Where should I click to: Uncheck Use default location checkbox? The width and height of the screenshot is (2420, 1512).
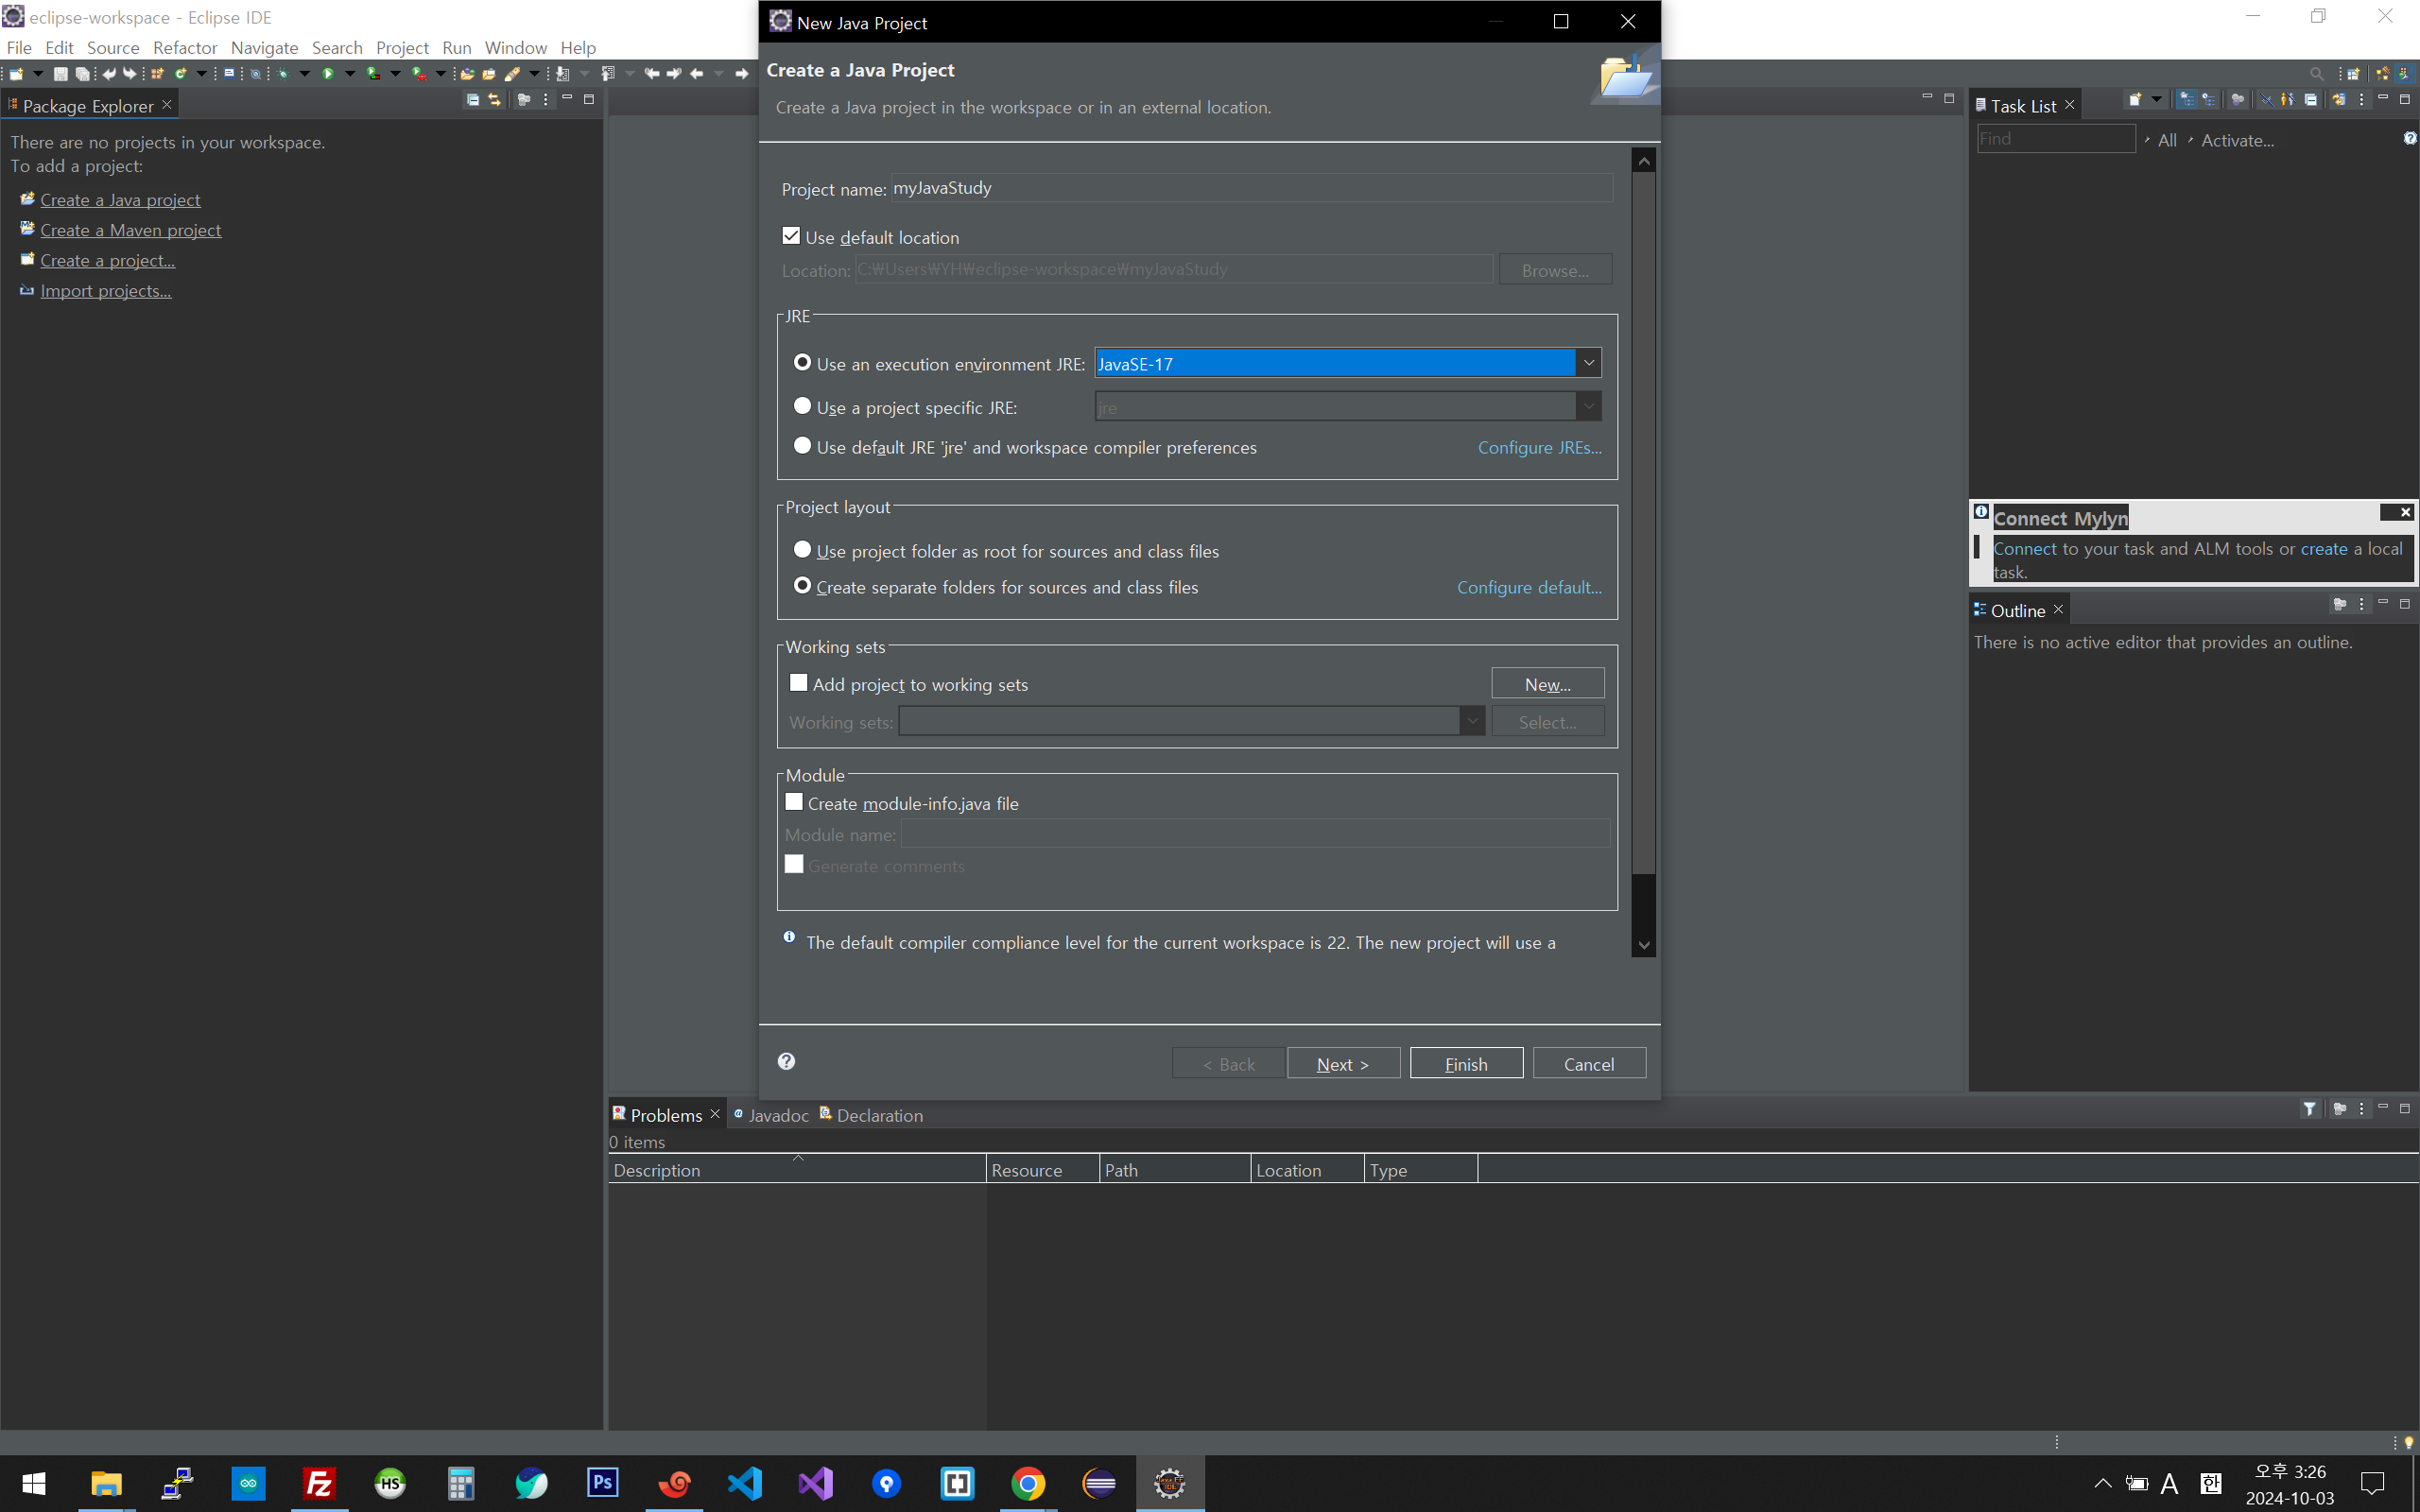click(x=791, y=236)
